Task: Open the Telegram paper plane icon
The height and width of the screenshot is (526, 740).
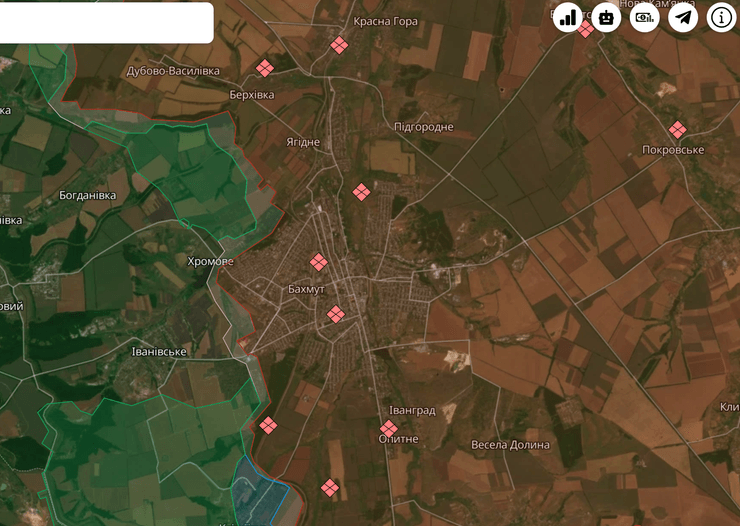Action: pyautogui.click(x=683, y=17)
